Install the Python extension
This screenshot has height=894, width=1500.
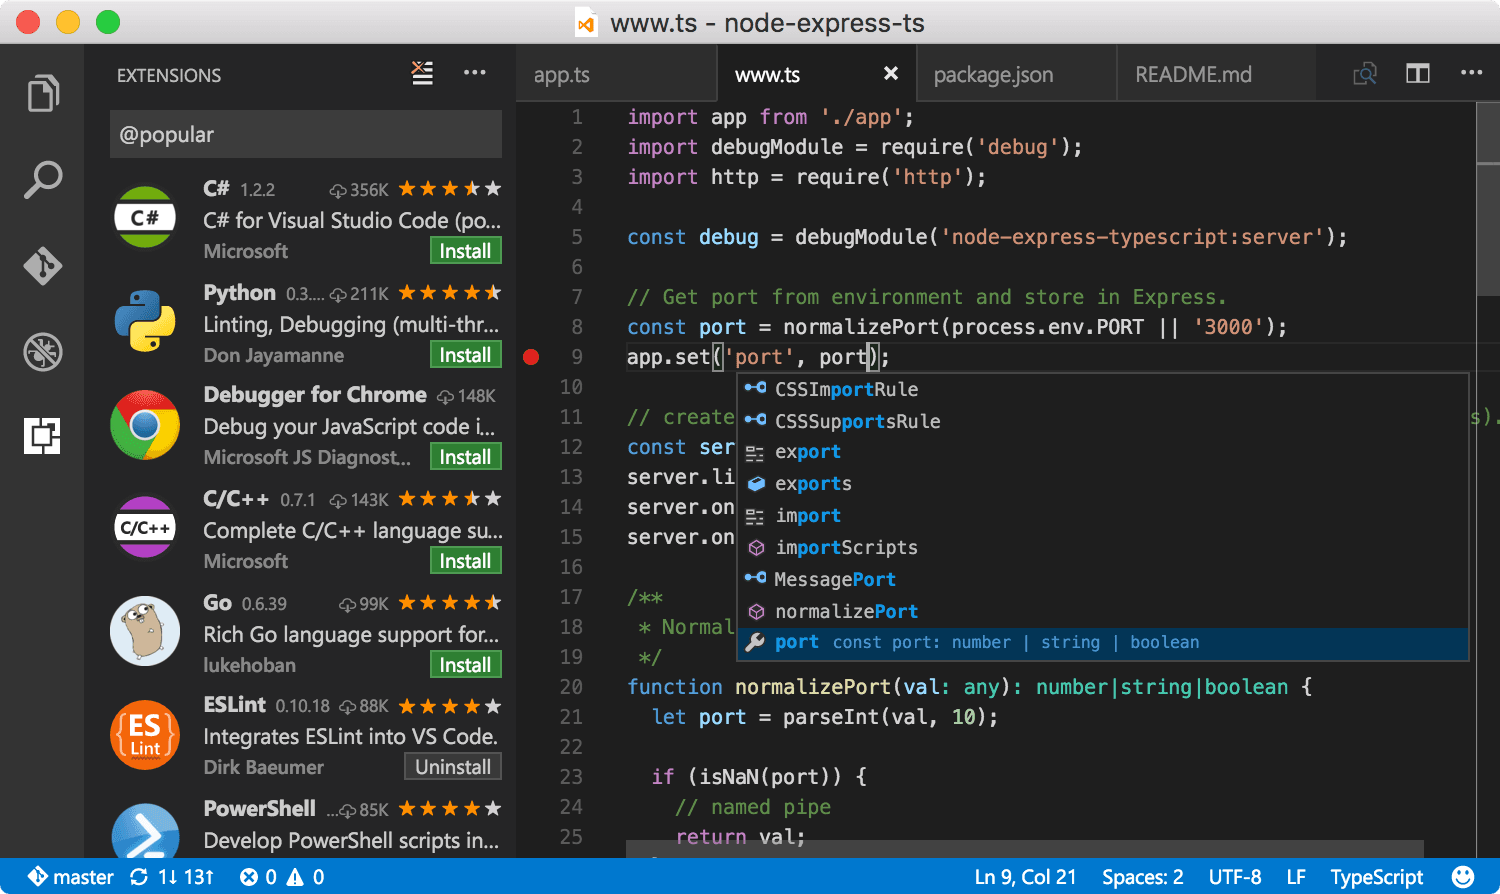[465, 354]
